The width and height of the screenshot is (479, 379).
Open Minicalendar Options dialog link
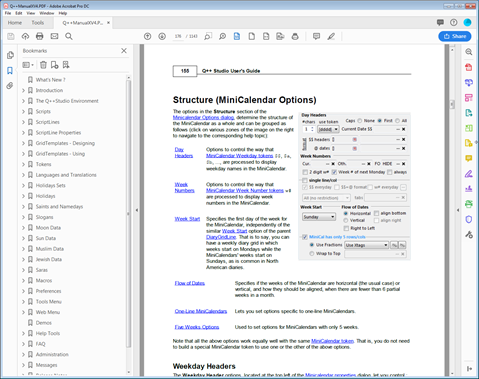[x=203, y=117]
